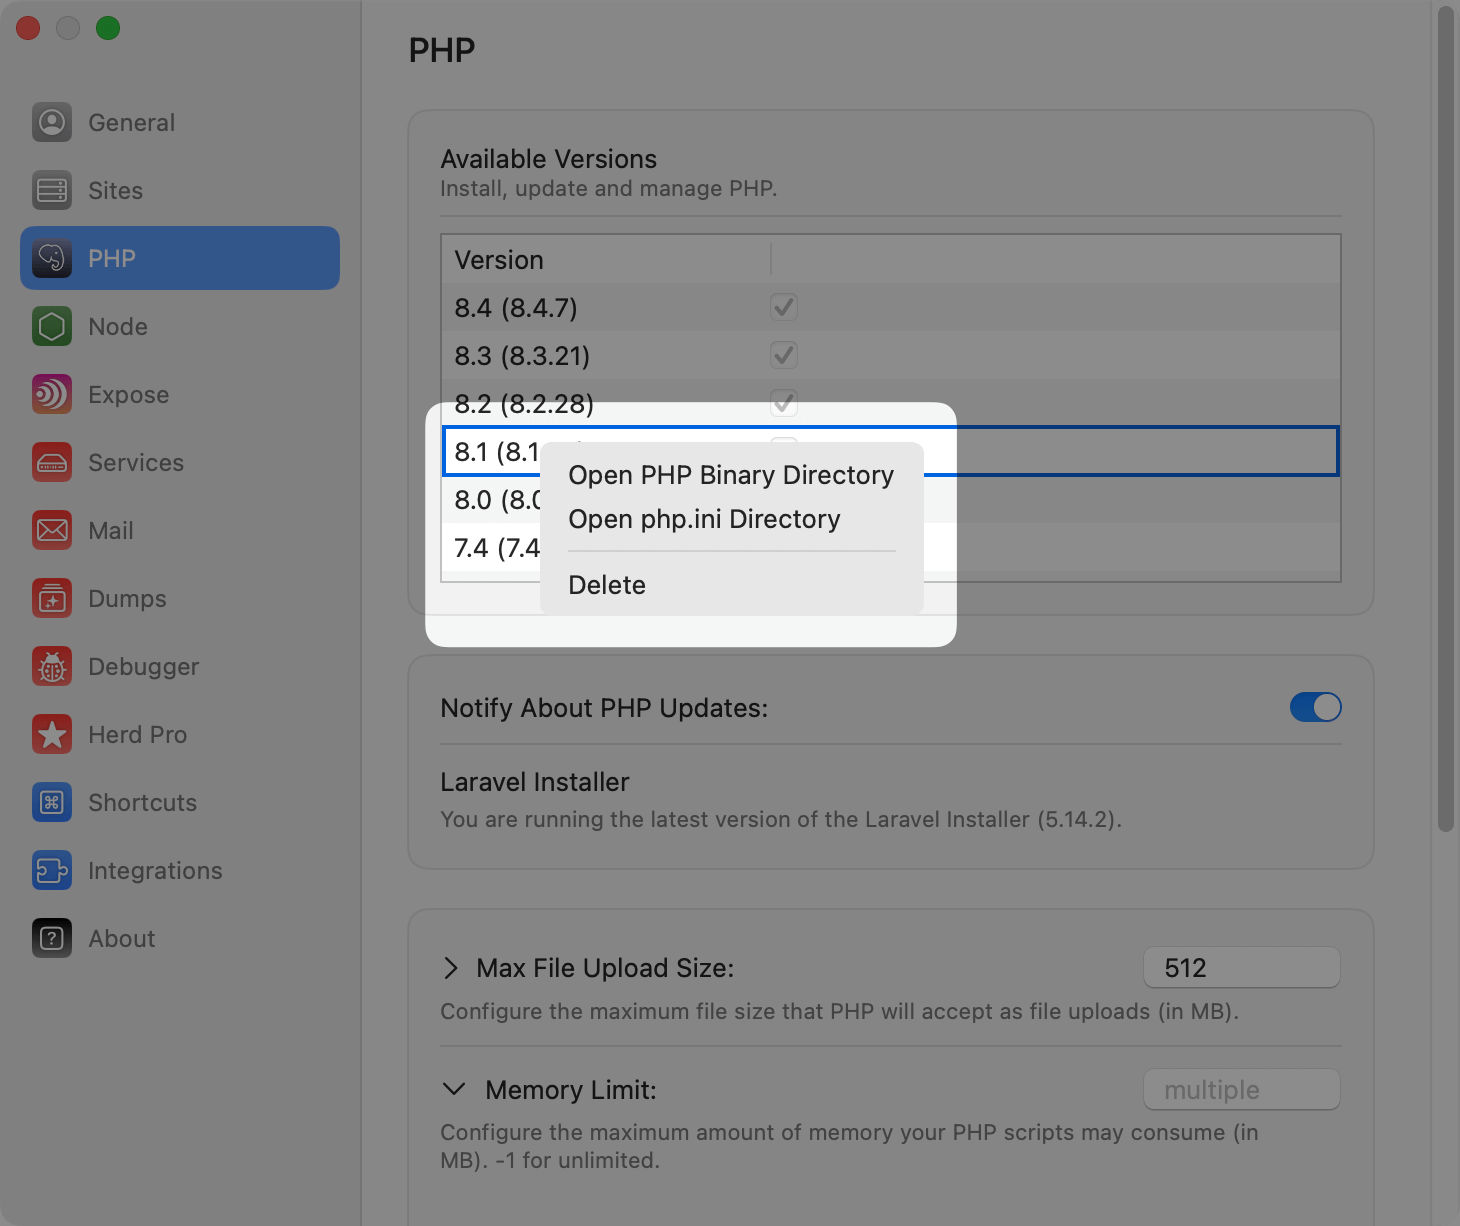Viewport: 1460px width, 1226px height.
Task: Collapse the Memory Limit section
Action: [455, 1090]
